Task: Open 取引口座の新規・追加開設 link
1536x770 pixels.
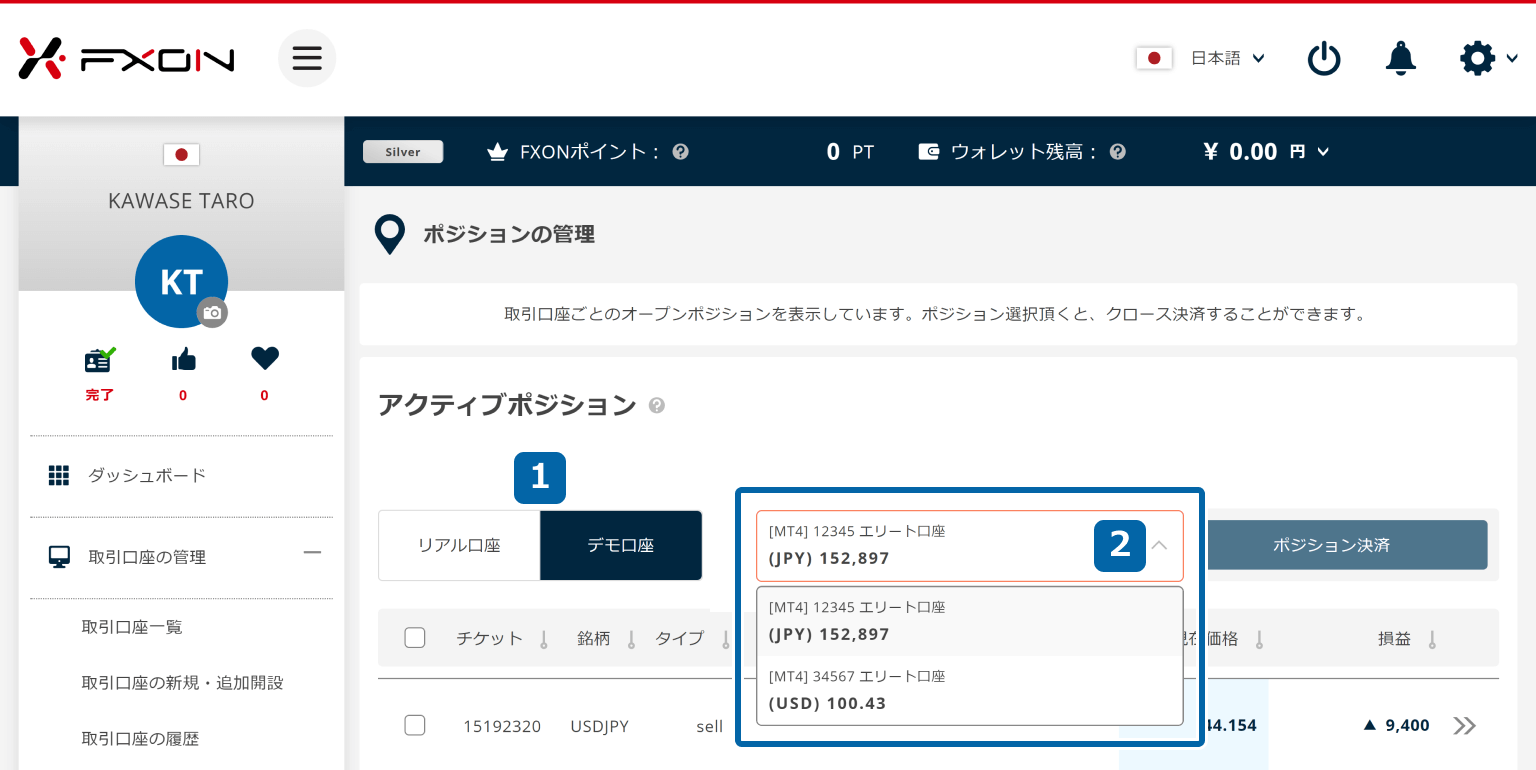Action: click(183, 683)
